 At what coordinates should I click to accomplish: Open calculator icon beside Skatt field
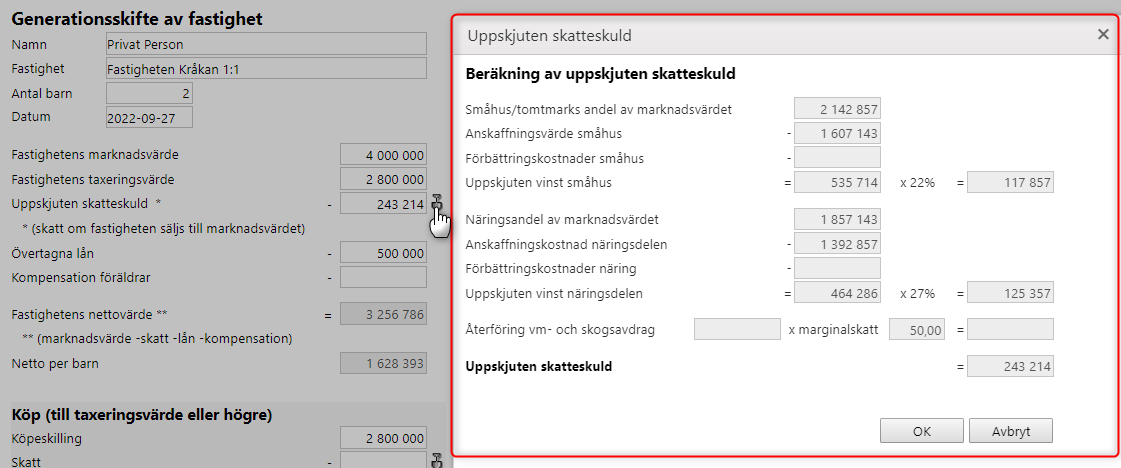tap(437, 462)
